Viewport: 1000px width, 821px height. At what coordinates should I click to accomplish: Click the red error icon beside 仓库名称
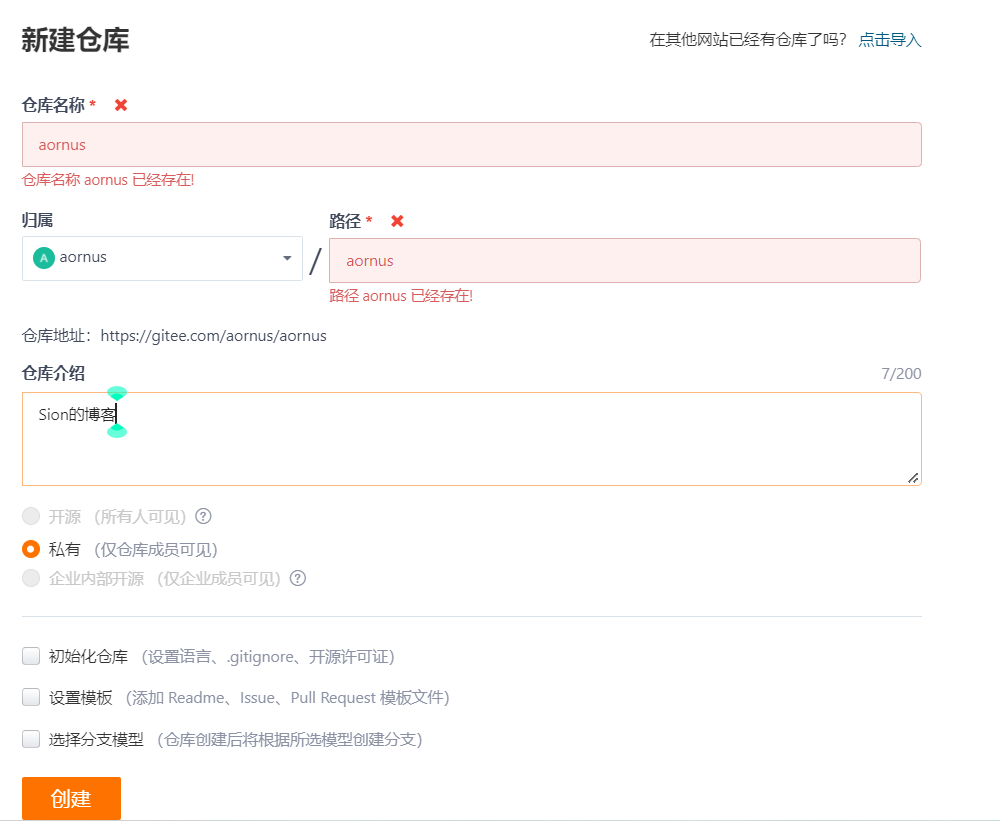(x=120, y=104)
